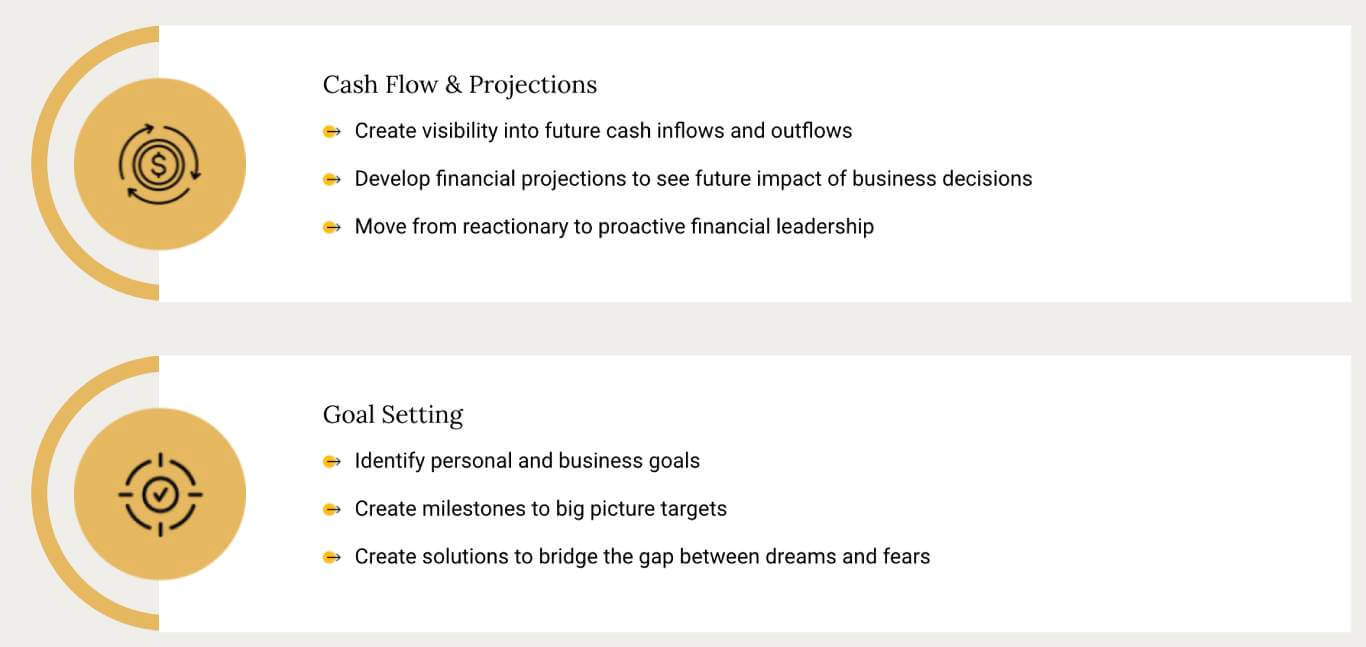Click 'Identify personal and business goals' text
The image size is (1366, 647).
pos(527,461)
